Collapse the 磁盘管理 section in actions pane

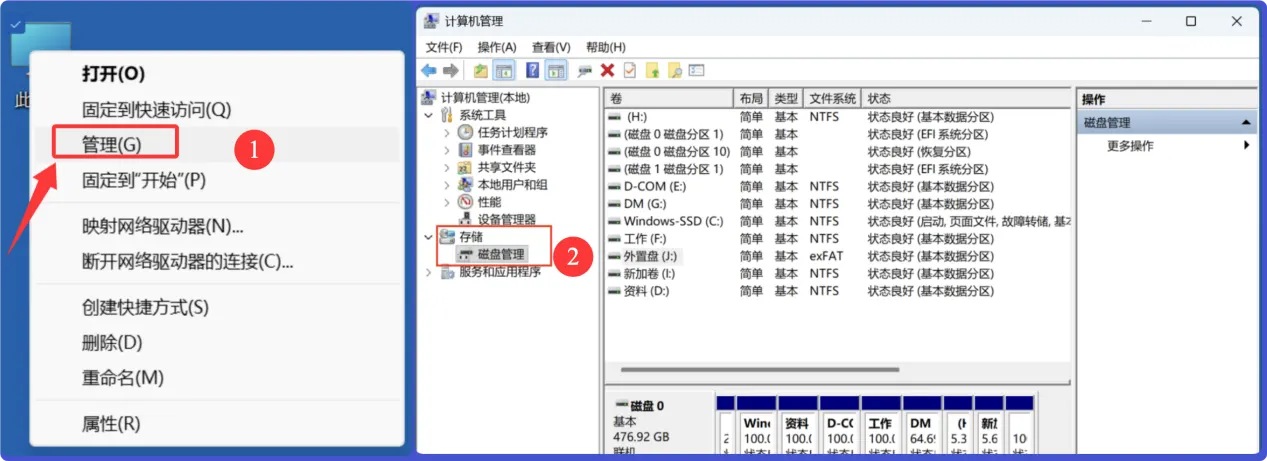pos(1247,122)
